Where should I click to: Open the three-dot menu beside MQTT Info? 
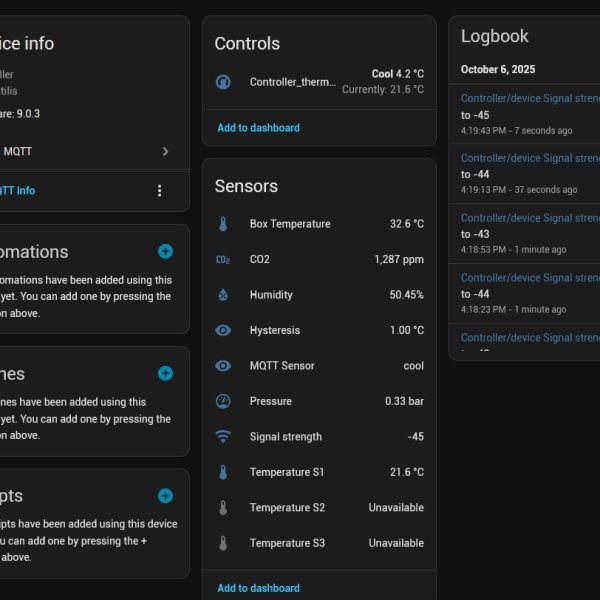click(160, 191)
